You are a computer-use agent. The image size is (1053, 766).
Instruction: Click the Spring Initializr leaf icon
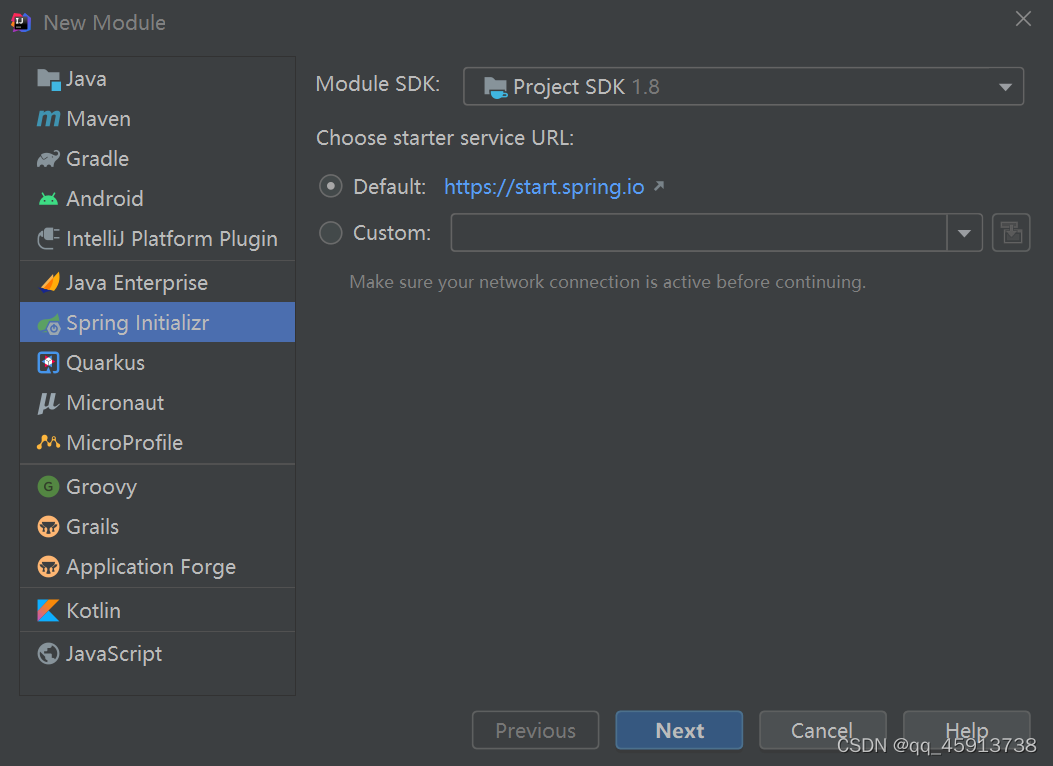click(48, 324)
